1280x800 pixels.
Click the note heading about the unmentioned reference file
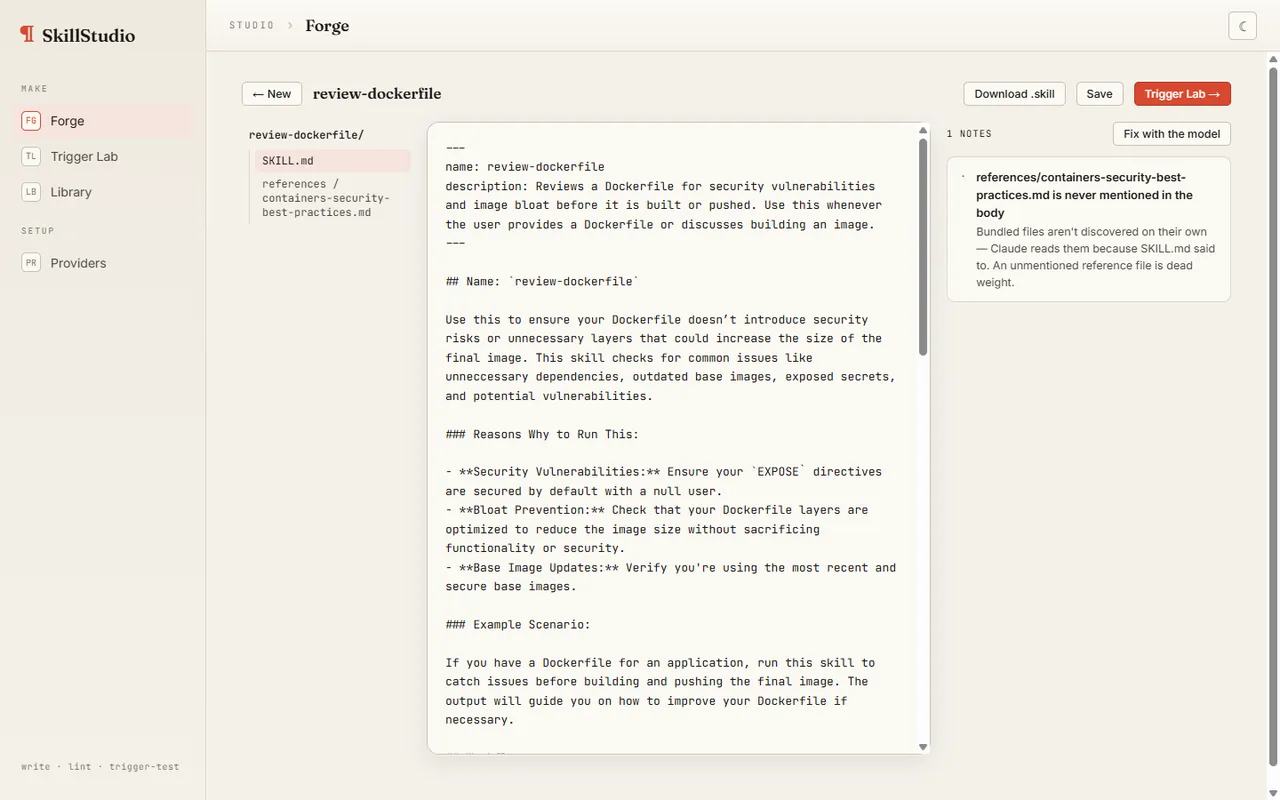(1084, 195)
